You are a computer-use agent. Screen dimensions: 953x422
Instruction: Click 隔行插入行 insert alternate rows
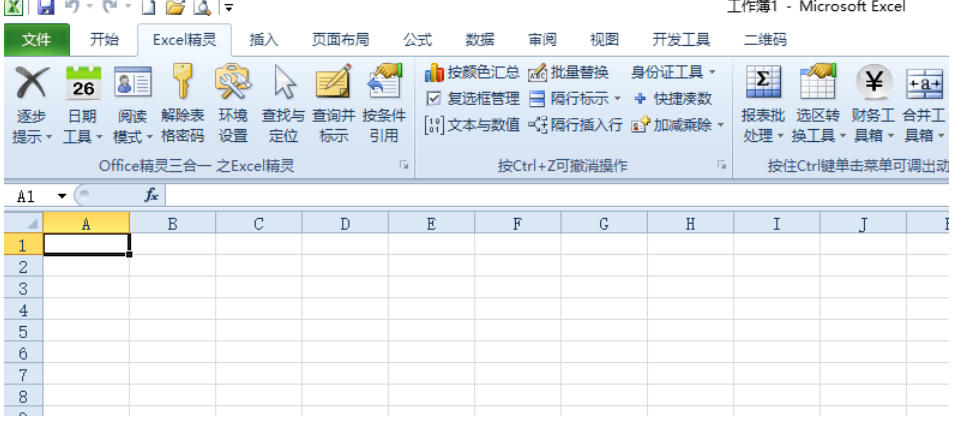tap(575, 125)
